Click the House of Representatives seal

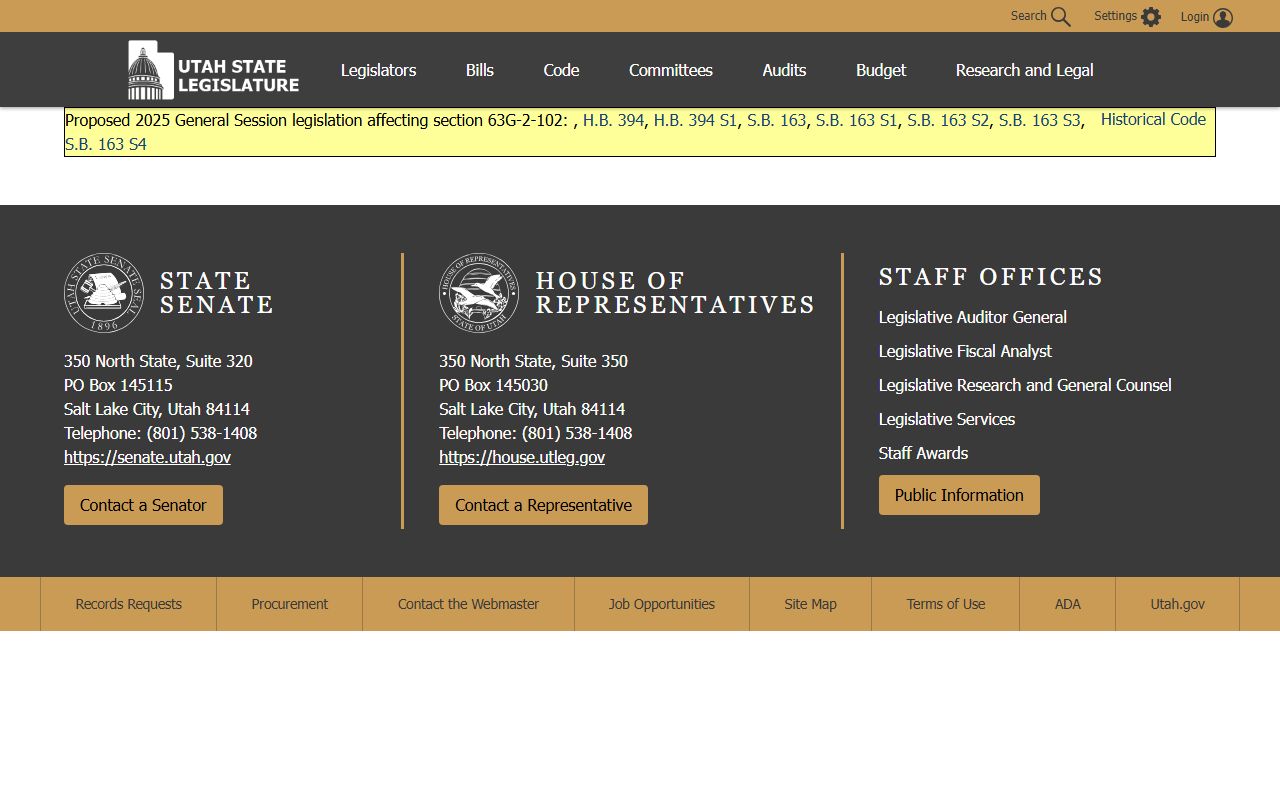click(479, 293)
